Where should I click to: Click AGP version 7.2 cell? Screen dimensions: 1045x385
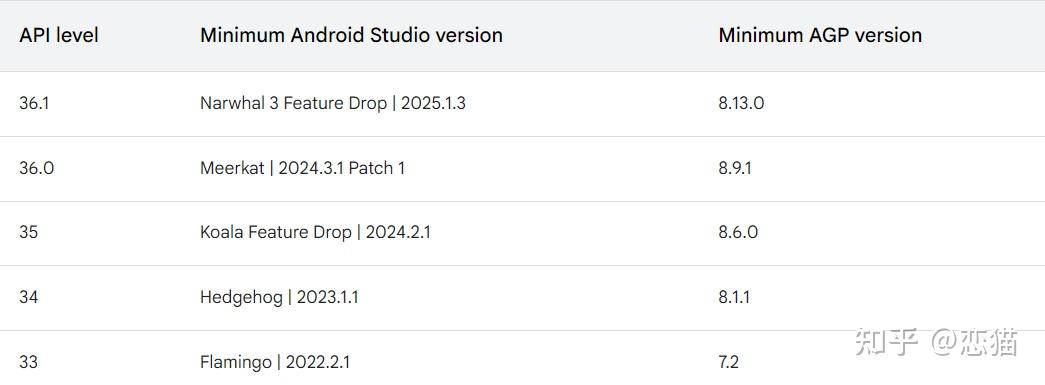click(728, 362)
